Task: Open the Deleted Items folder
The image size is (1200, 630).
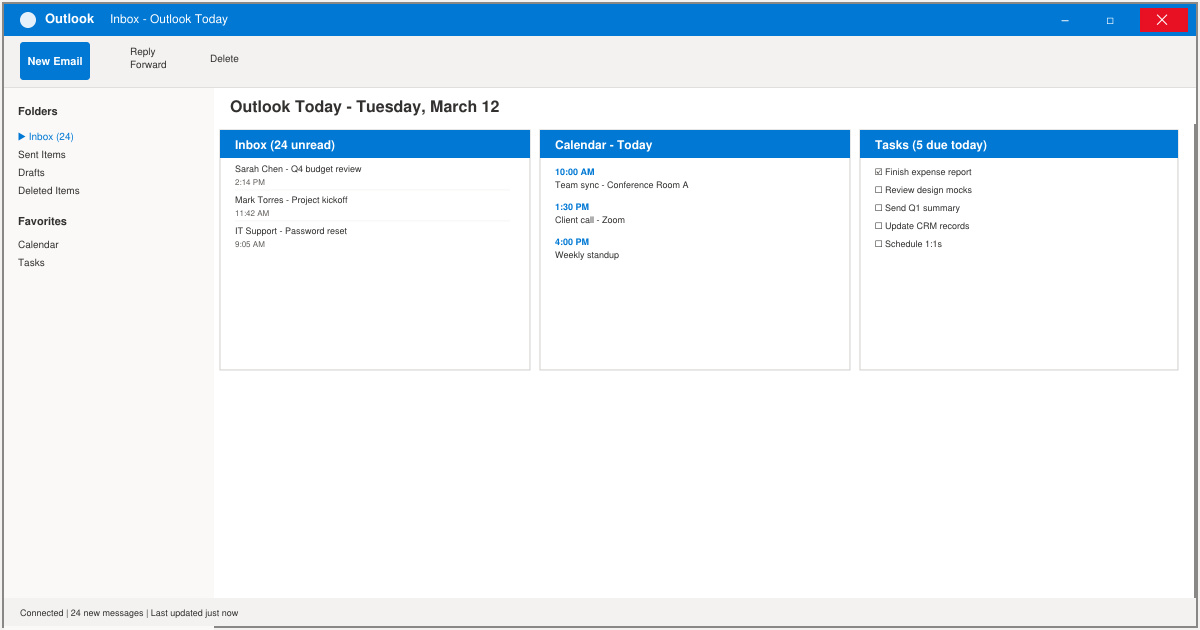Action: click(49, 191)
